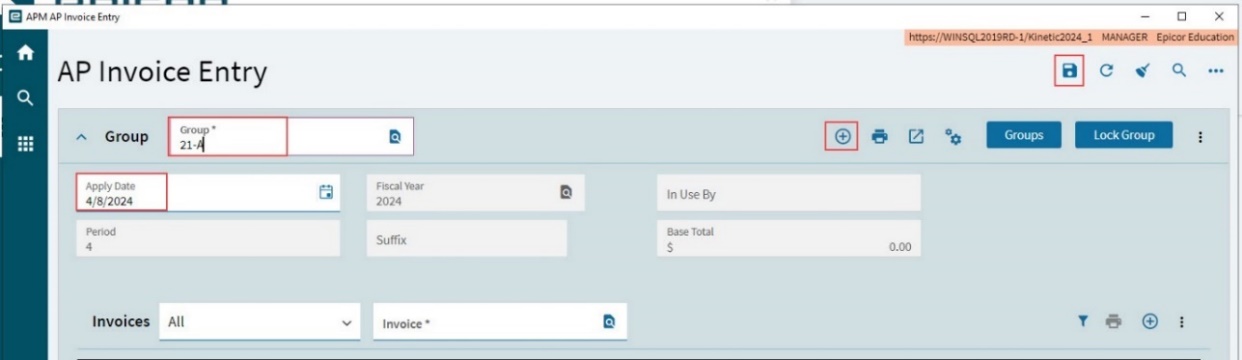Refresh the AP Invoice Entry page
1242x360 pixels.
(x=1106, y=71)
